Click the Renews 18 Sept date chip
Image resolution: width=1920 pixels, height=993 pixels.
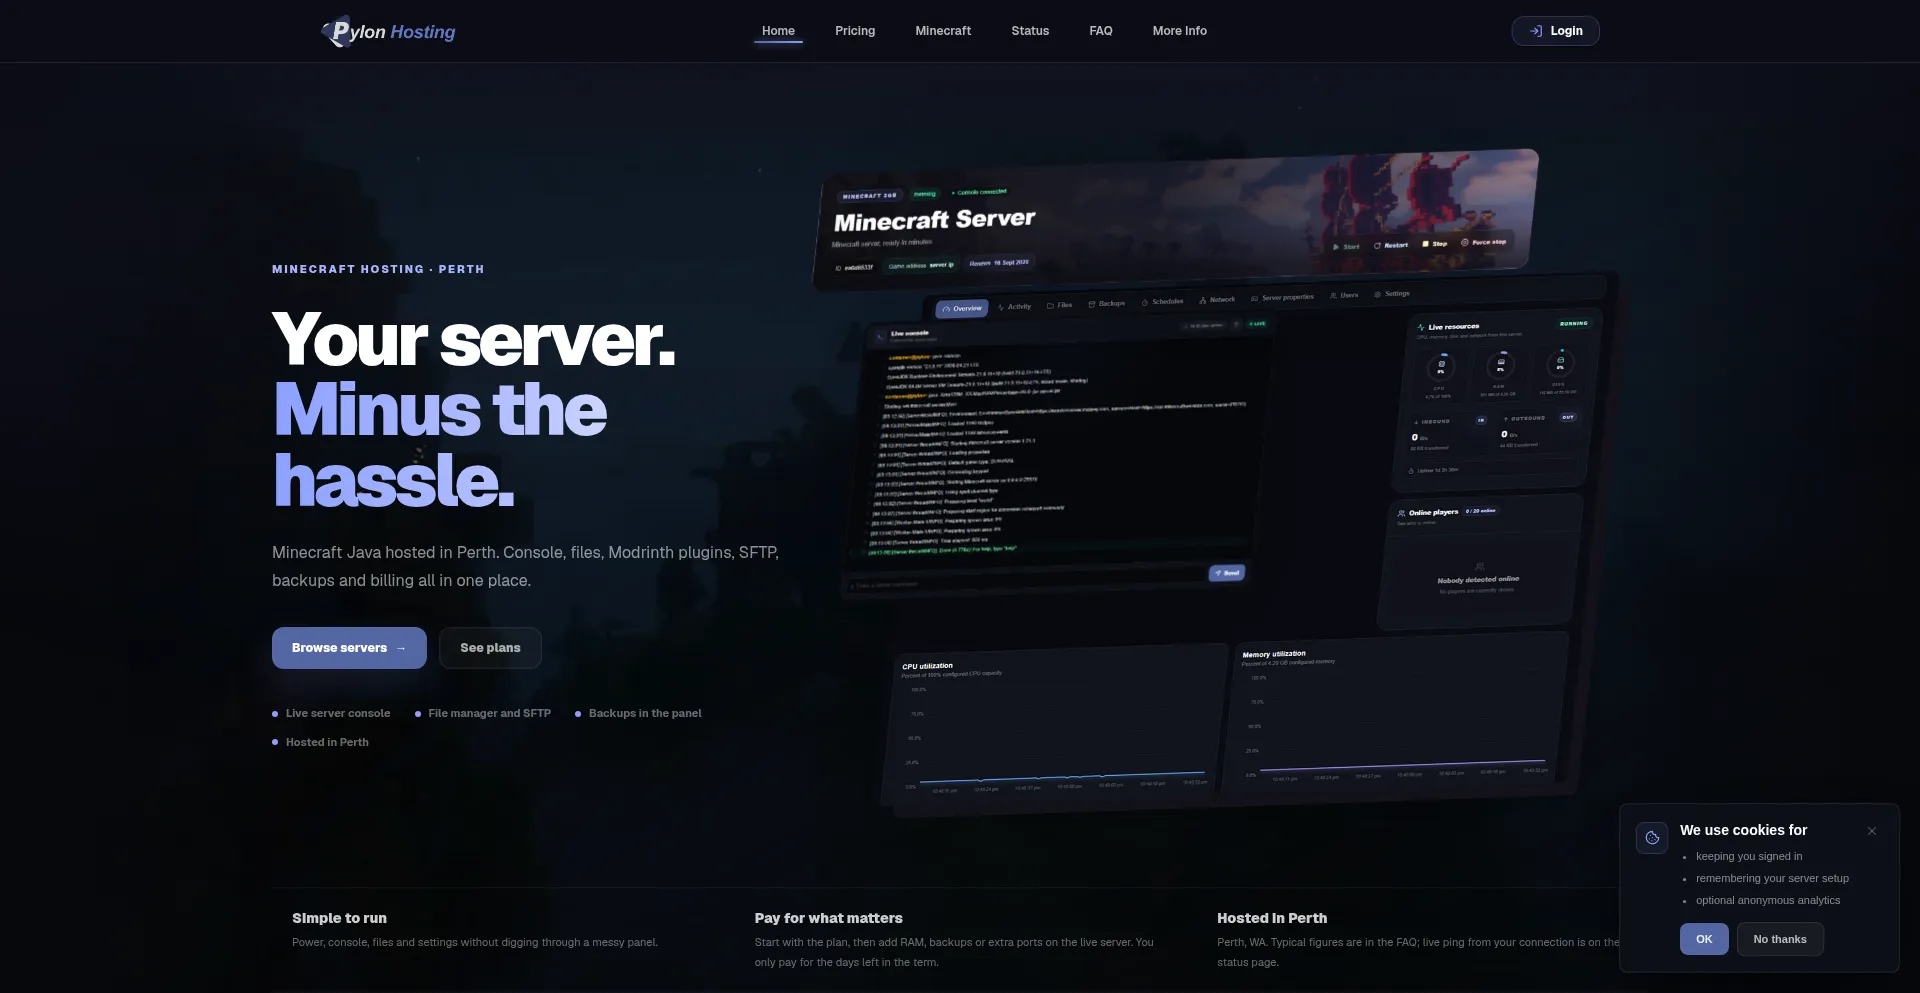pyautogui.click(x=999, y=263)
